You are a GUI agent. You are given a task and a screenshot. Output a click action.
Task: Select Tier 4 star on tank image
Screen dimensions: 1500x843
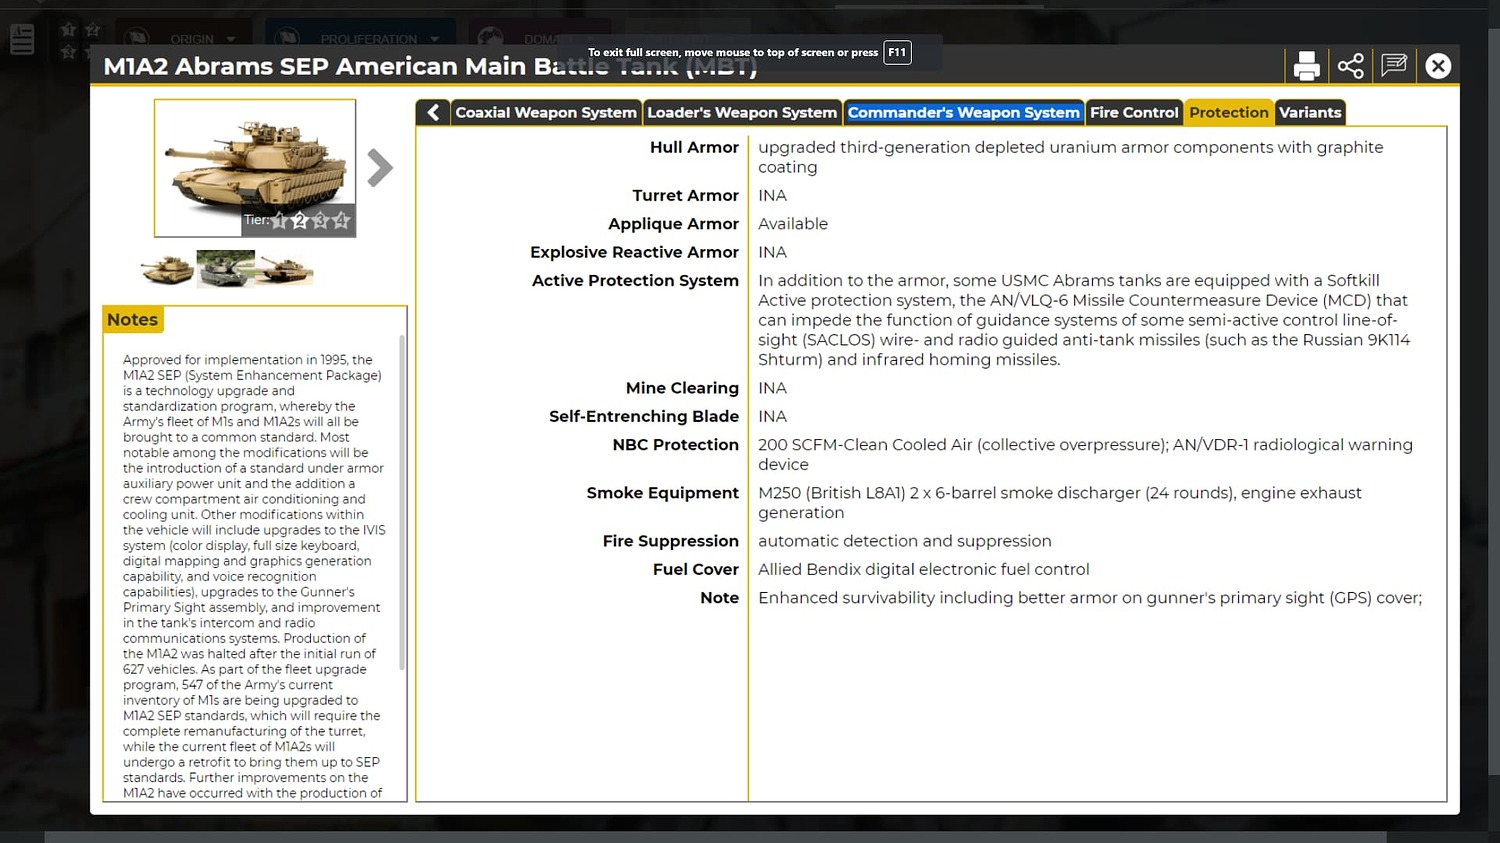tap(342, 221)
